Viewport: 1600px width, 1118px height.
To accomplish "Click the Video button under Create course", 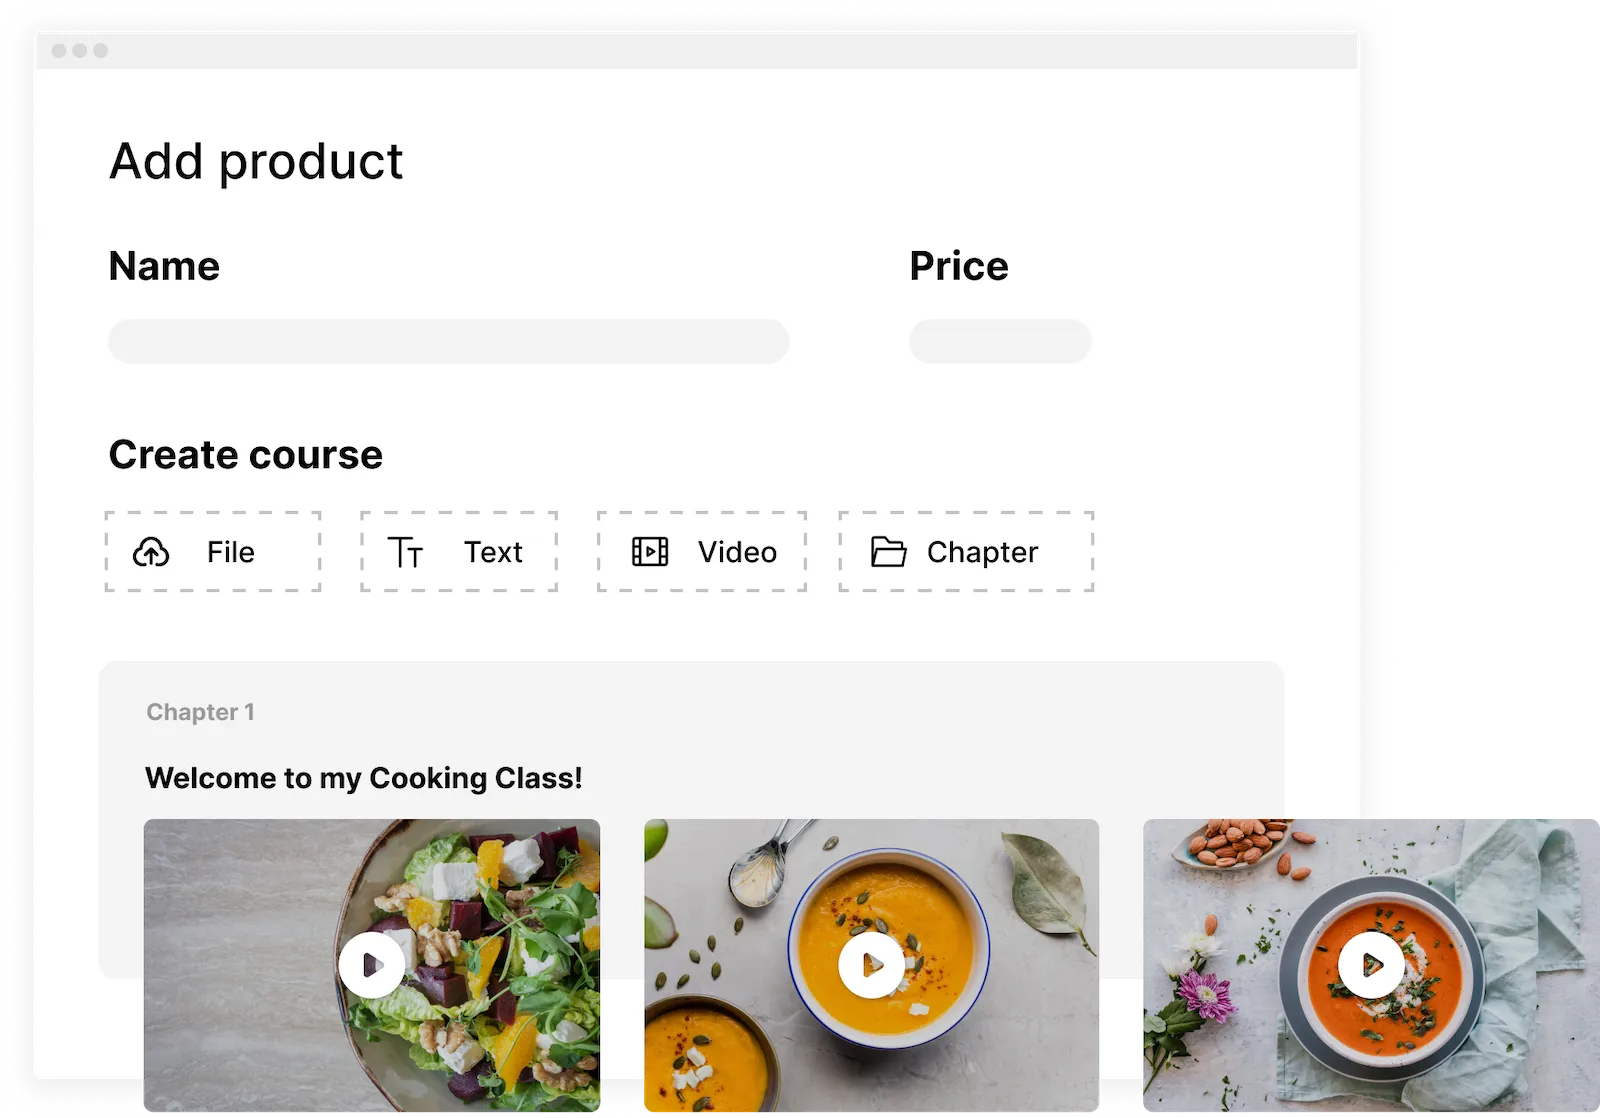I will click(x=701, y=551).
